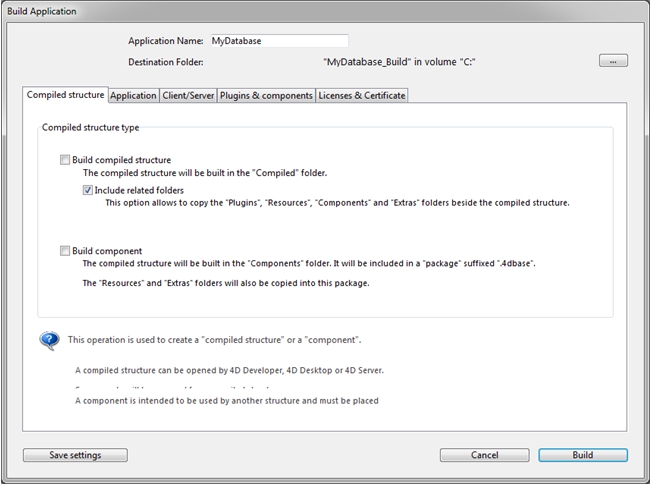Enable the Build compiled structure checkbox

pyautogui.click(x=66, y=160)
